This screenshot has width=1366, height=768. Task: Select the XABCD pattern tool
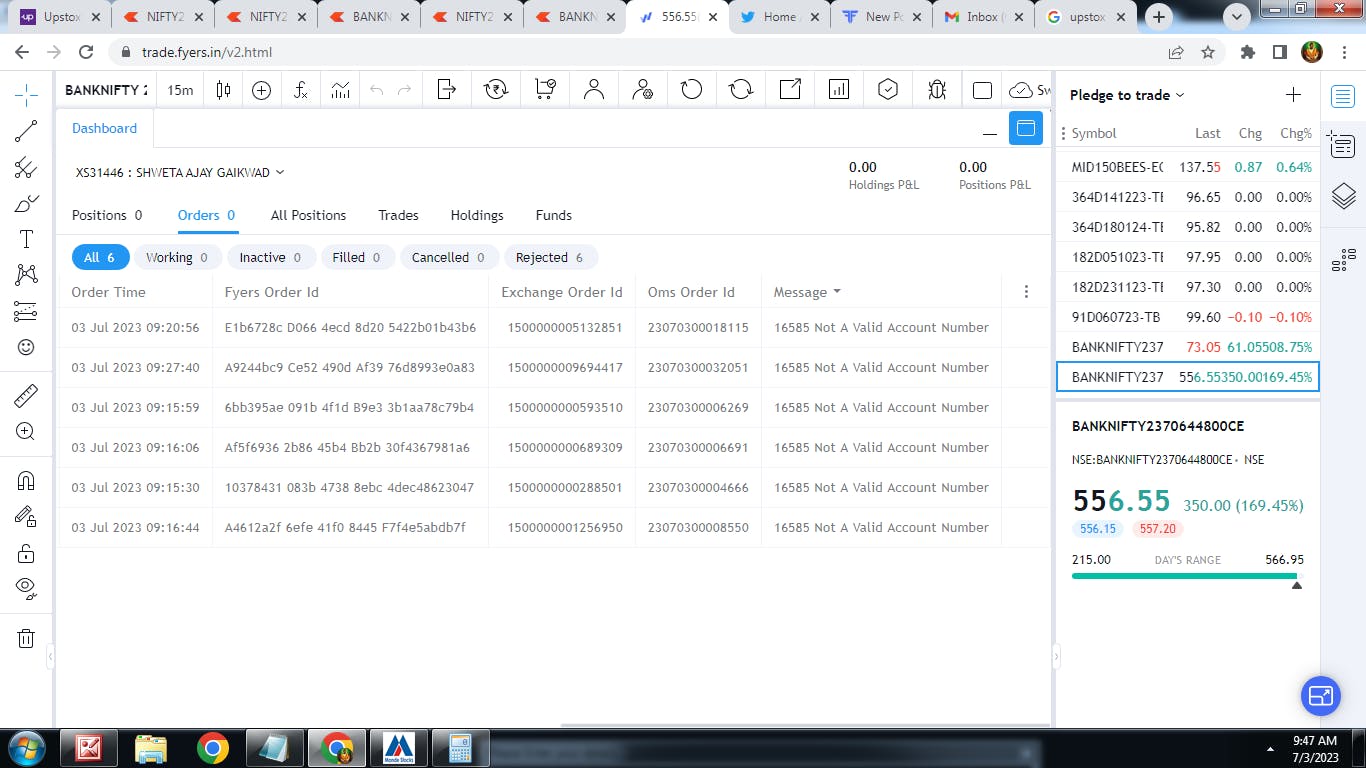(x=26, y=275)
